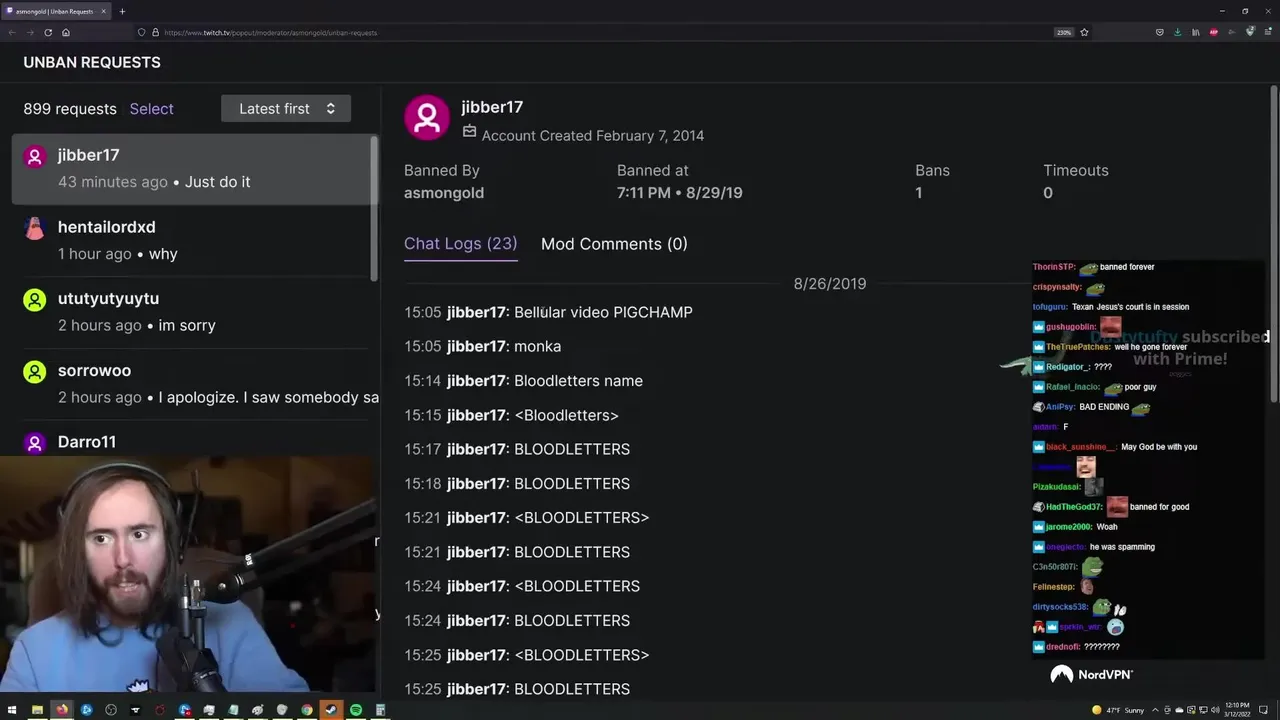Open Spotify from the taskbar
1280x720 pixels.
tap(356, 710)
